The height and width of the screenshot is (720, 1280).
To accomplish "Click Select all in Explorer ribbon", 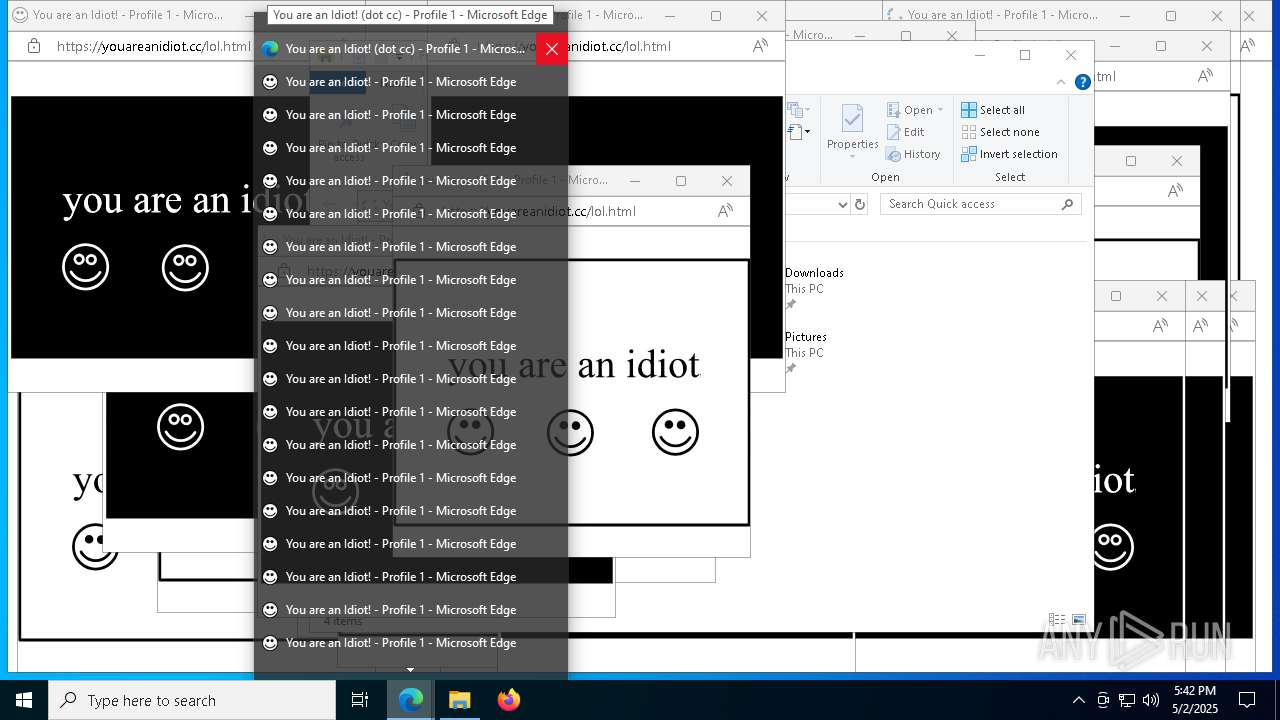I will 993,110.
